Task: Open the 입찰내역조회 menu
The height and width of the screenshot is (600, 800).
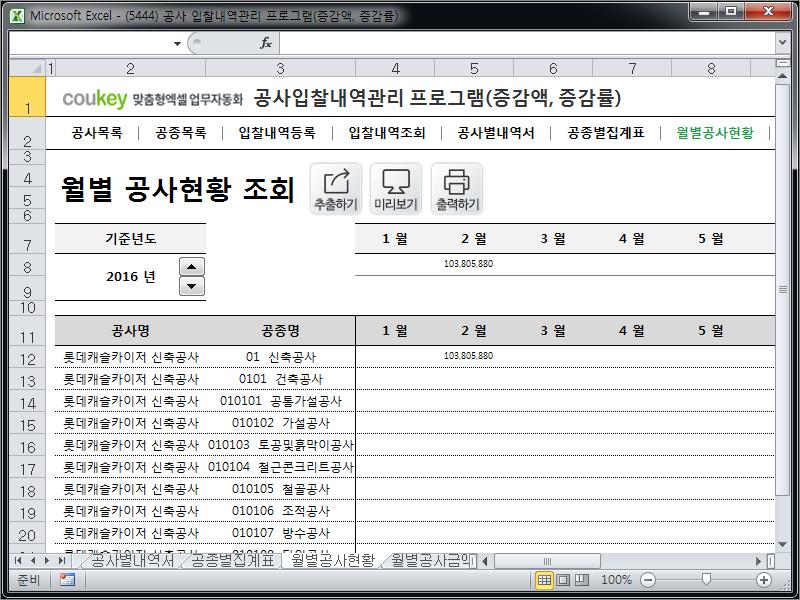Action: pos(387,133)
